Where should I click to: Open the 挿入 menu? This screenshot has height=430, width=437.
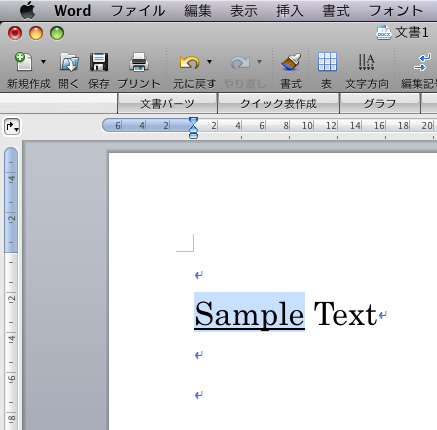[x=290, y=11]
